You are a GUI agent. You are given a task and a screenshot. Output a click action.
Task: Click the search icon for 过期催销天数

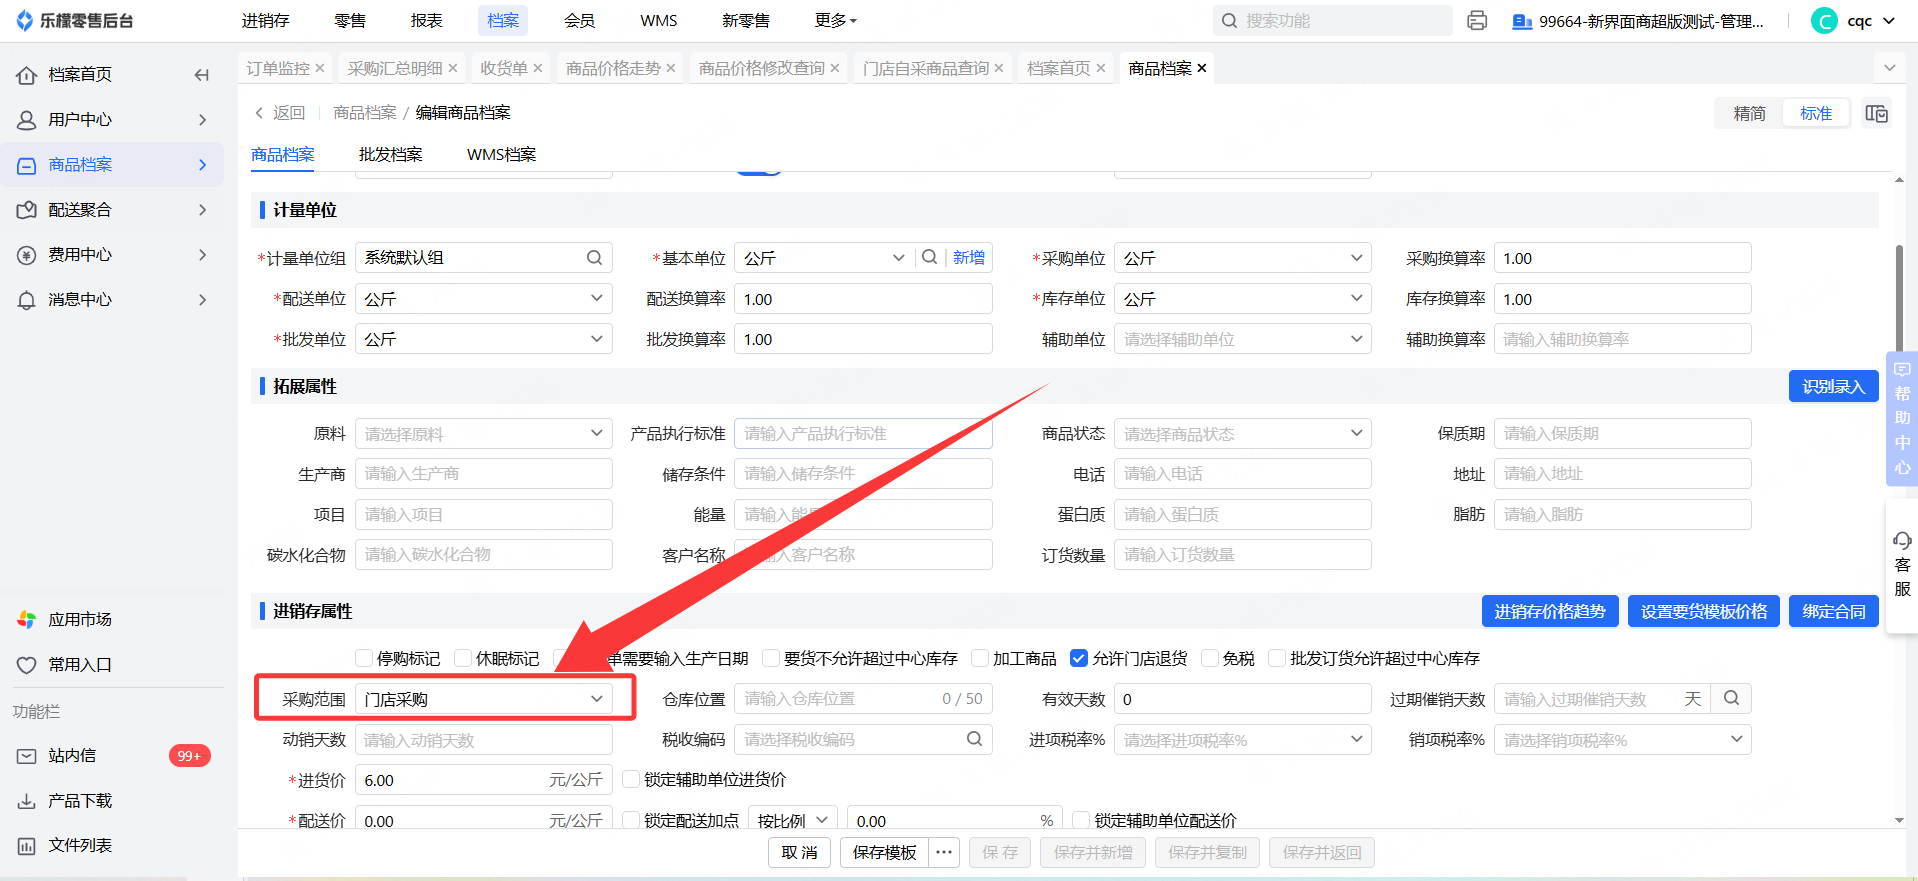click(1731, 699)
